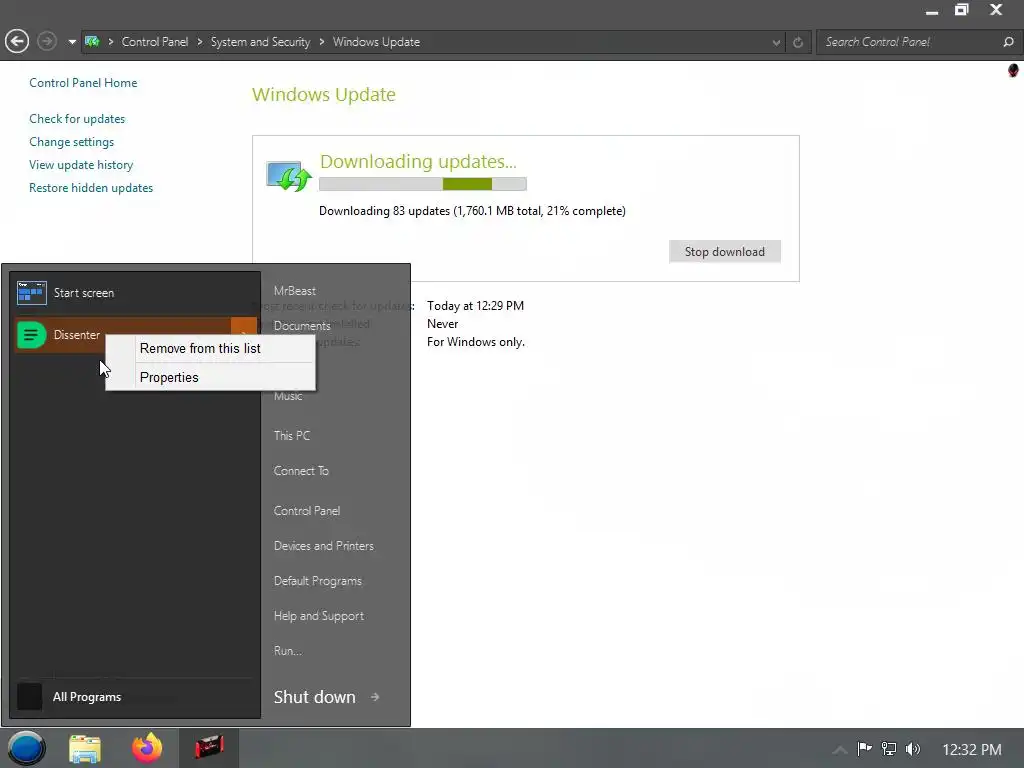Click the Windows Update shield icon

point(289,176)
